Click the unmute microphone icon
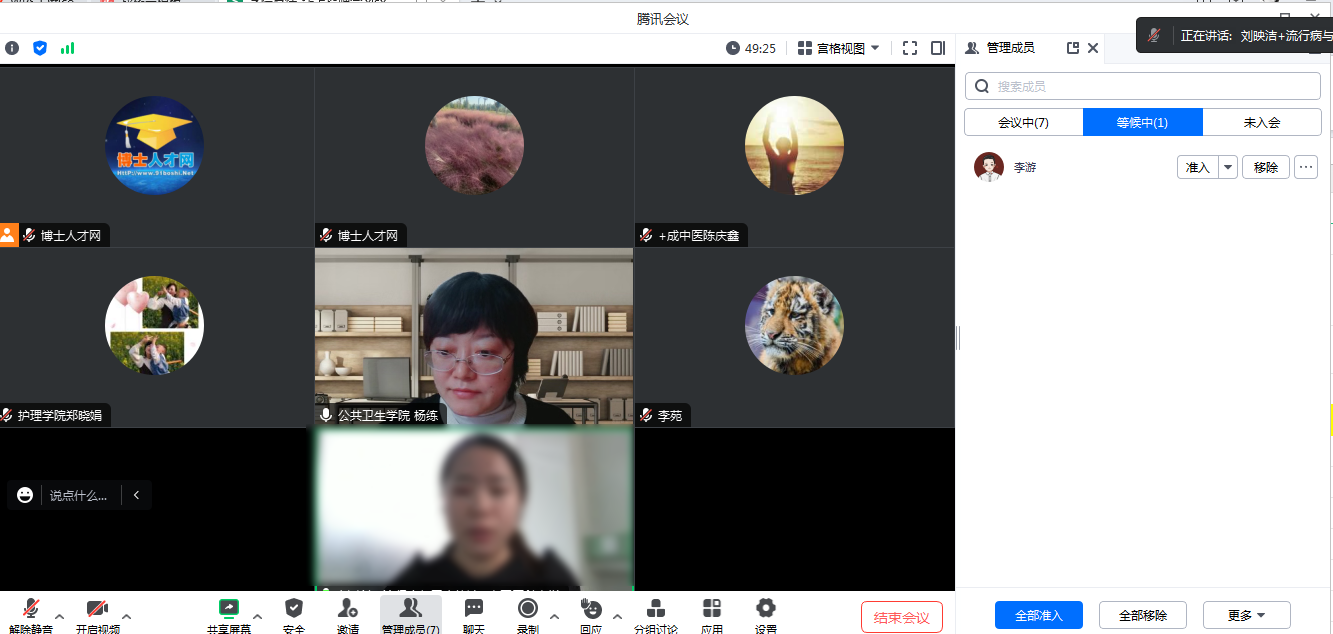The image size is (1333, 634). 31,608
